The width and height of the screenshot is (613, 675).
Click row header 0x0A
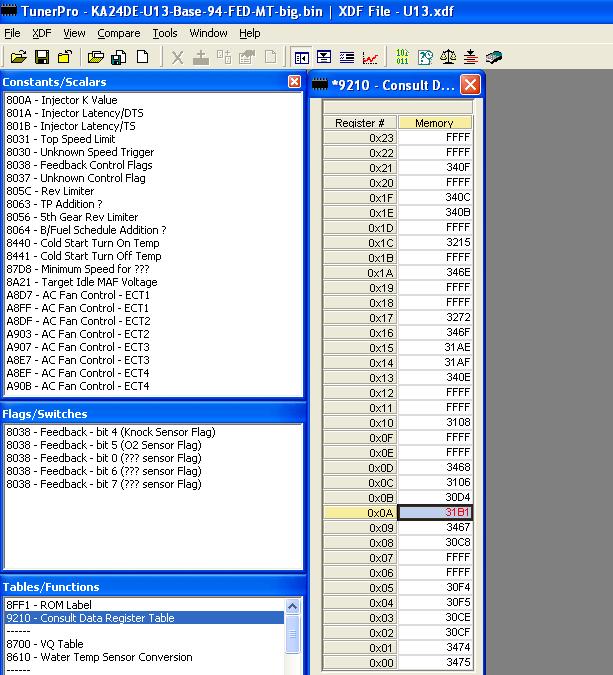tap(359, 512)
